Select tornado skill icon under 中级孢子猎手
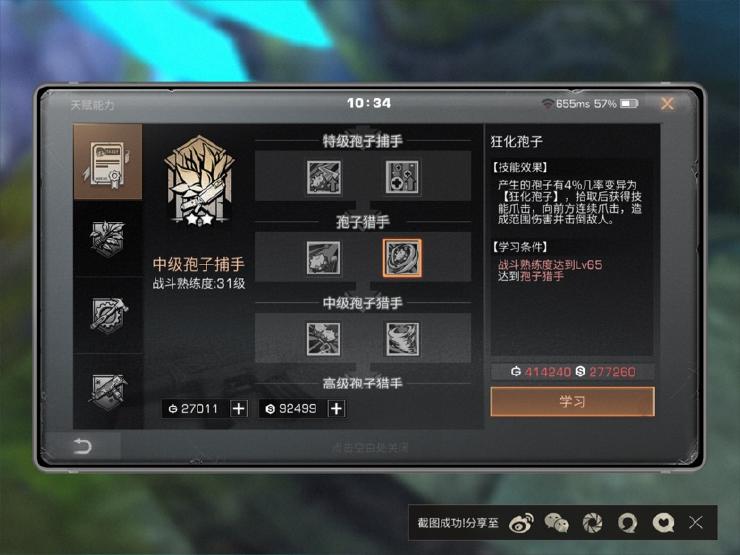740x555 pixels. (402, 339)
